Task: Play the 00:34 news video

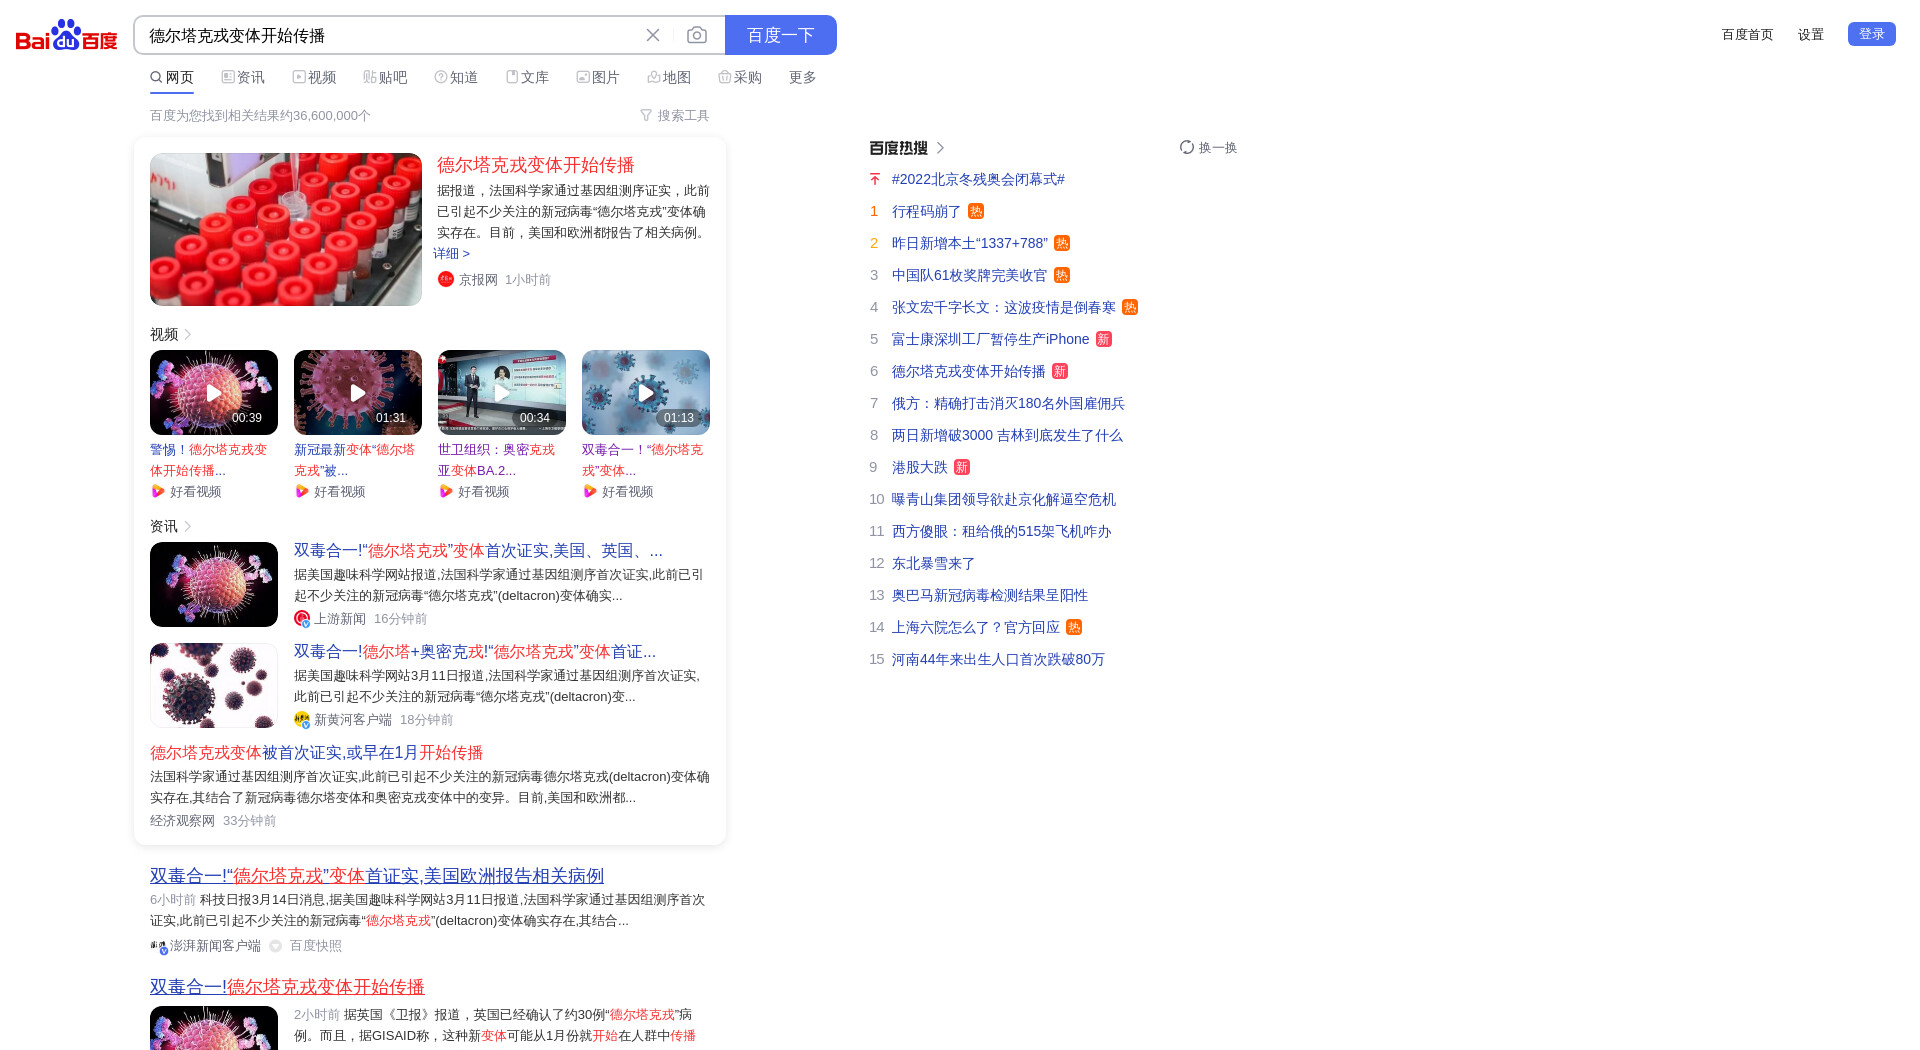Action: pos(502,392)
